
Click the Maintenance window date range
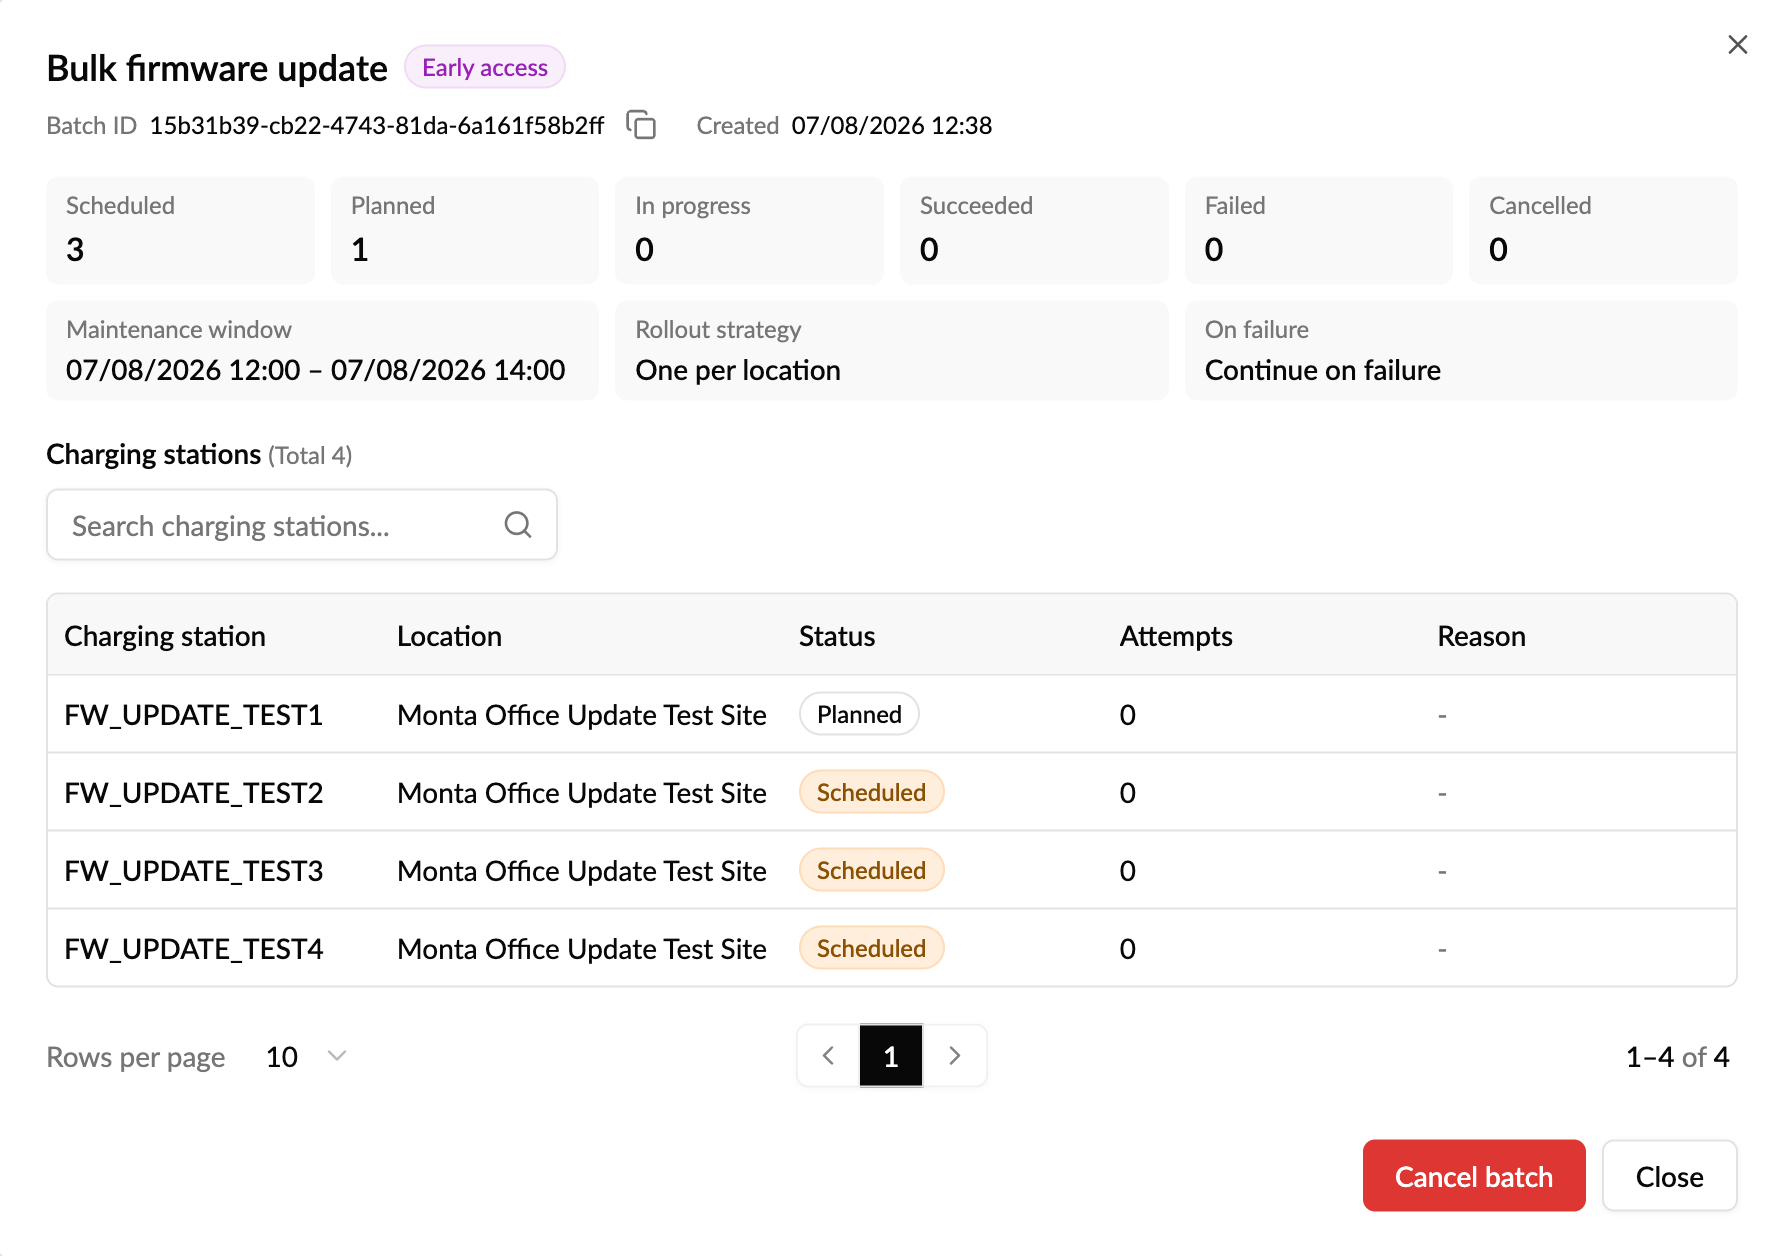coord(316,370)
